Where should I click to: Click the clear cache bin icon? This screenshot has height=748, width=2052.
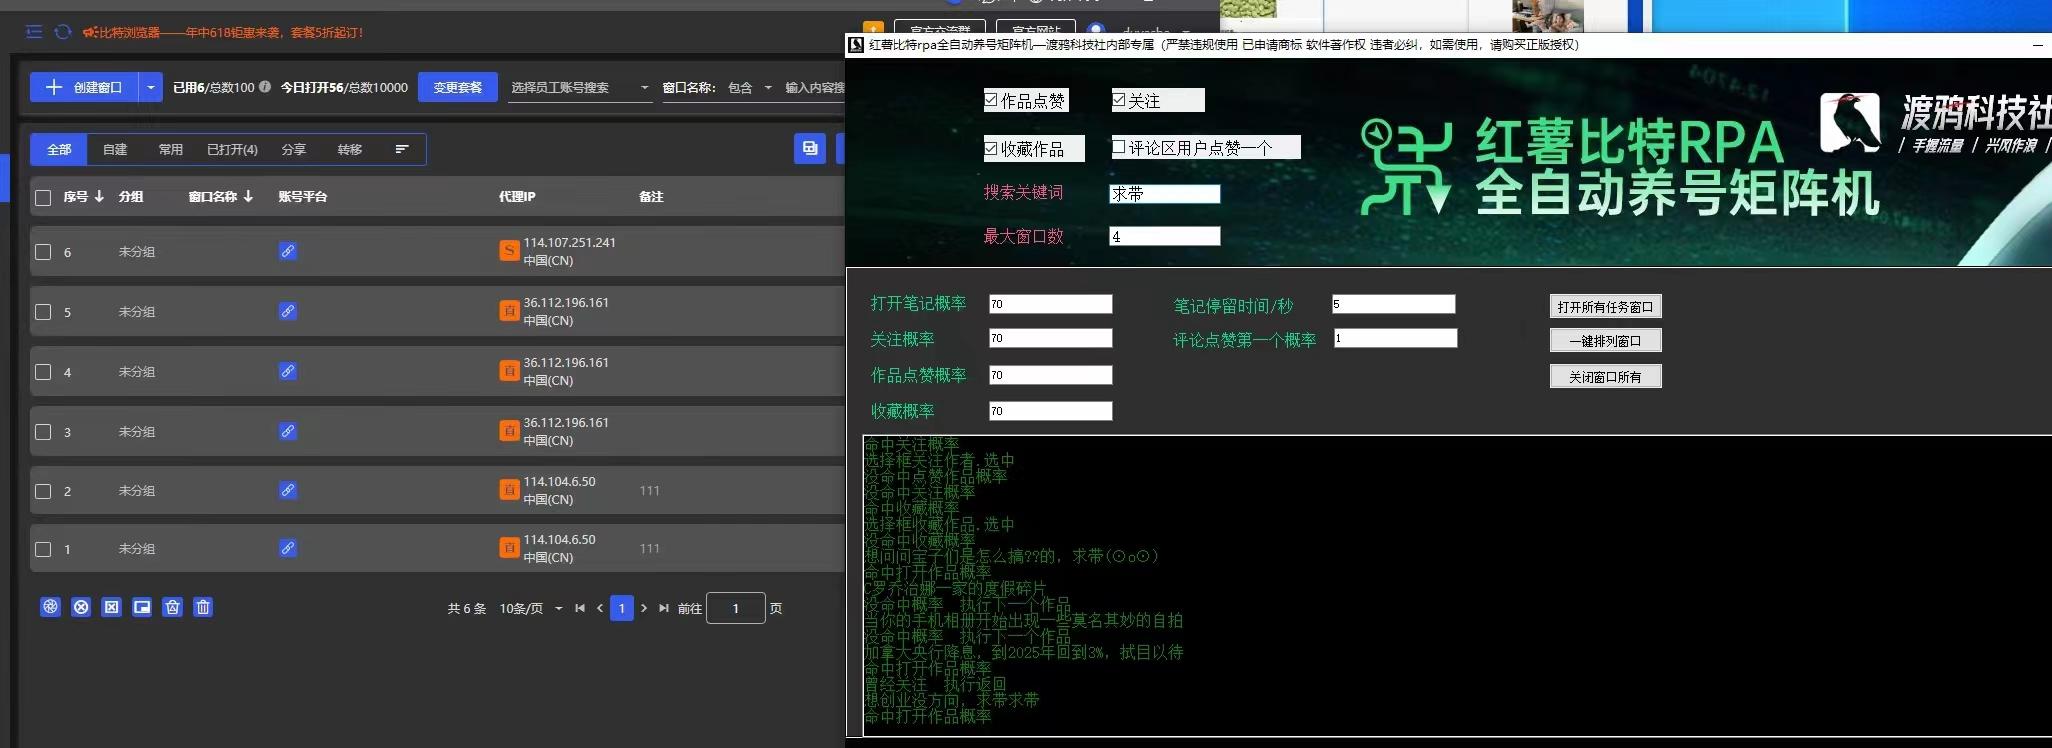[173, 607]
